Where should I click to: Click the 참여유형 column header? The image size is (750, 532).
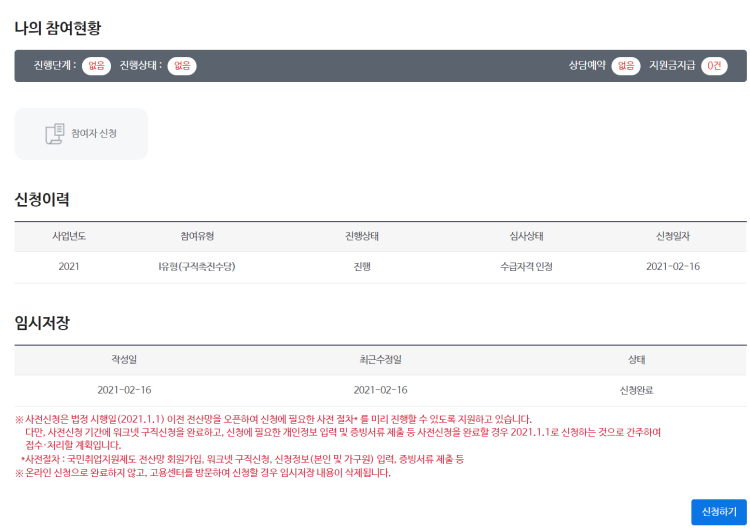point(197,236)
